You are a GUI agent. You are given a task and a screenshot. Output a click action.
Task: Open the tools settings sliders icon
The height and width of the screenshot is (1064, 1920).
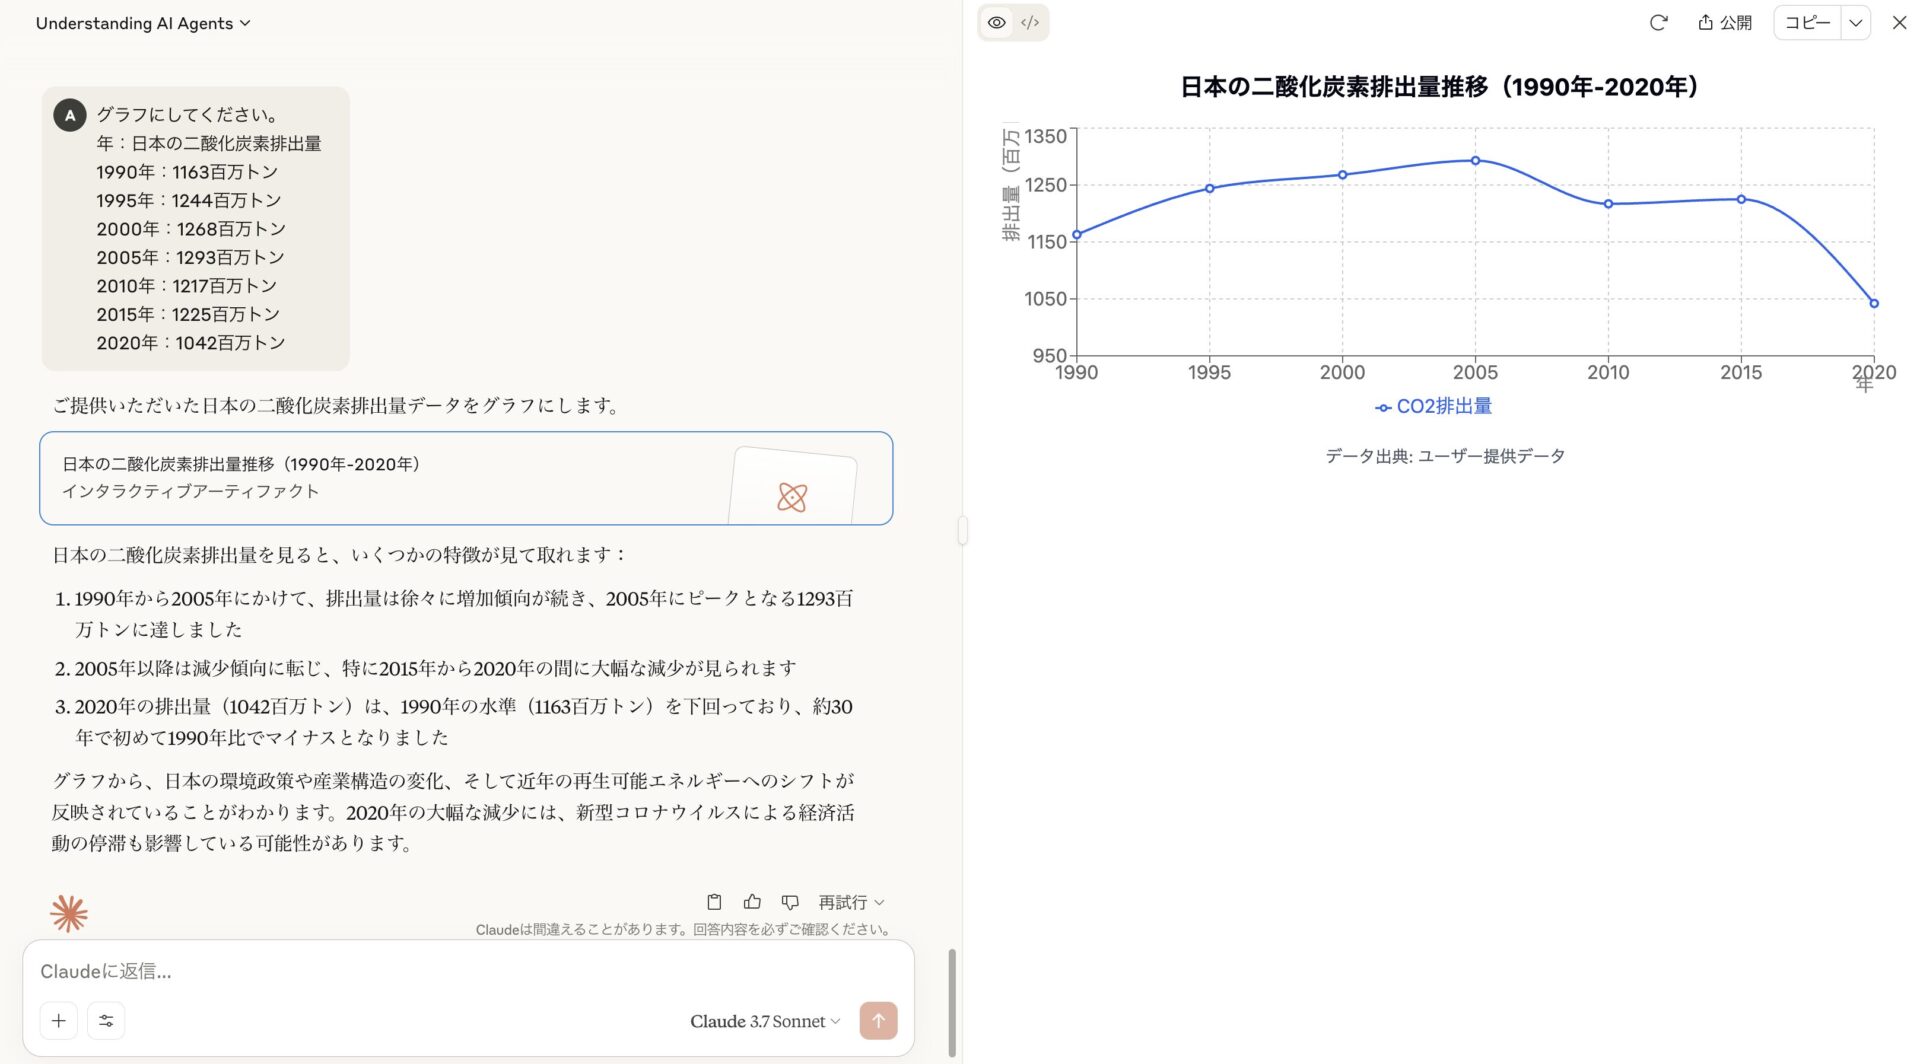(x=106, y=1020)
